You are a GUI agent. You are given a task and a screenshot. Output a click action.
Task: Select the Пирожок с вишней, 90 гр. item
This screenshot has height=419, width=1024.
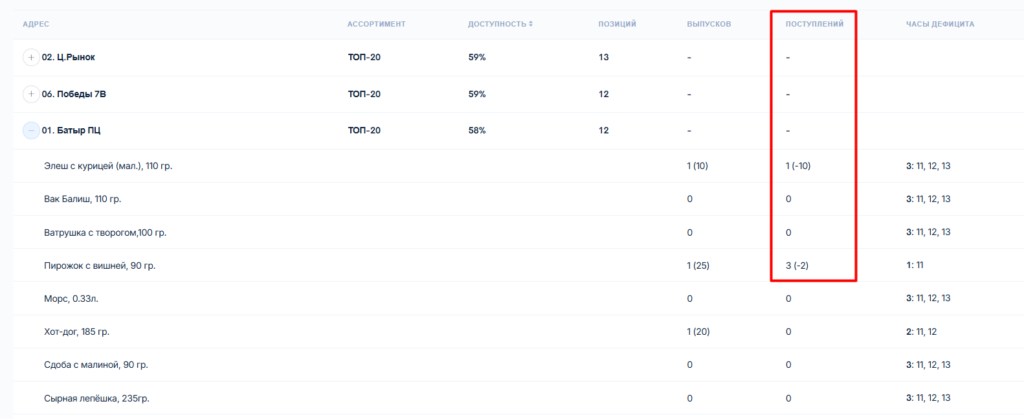point(99,265)
